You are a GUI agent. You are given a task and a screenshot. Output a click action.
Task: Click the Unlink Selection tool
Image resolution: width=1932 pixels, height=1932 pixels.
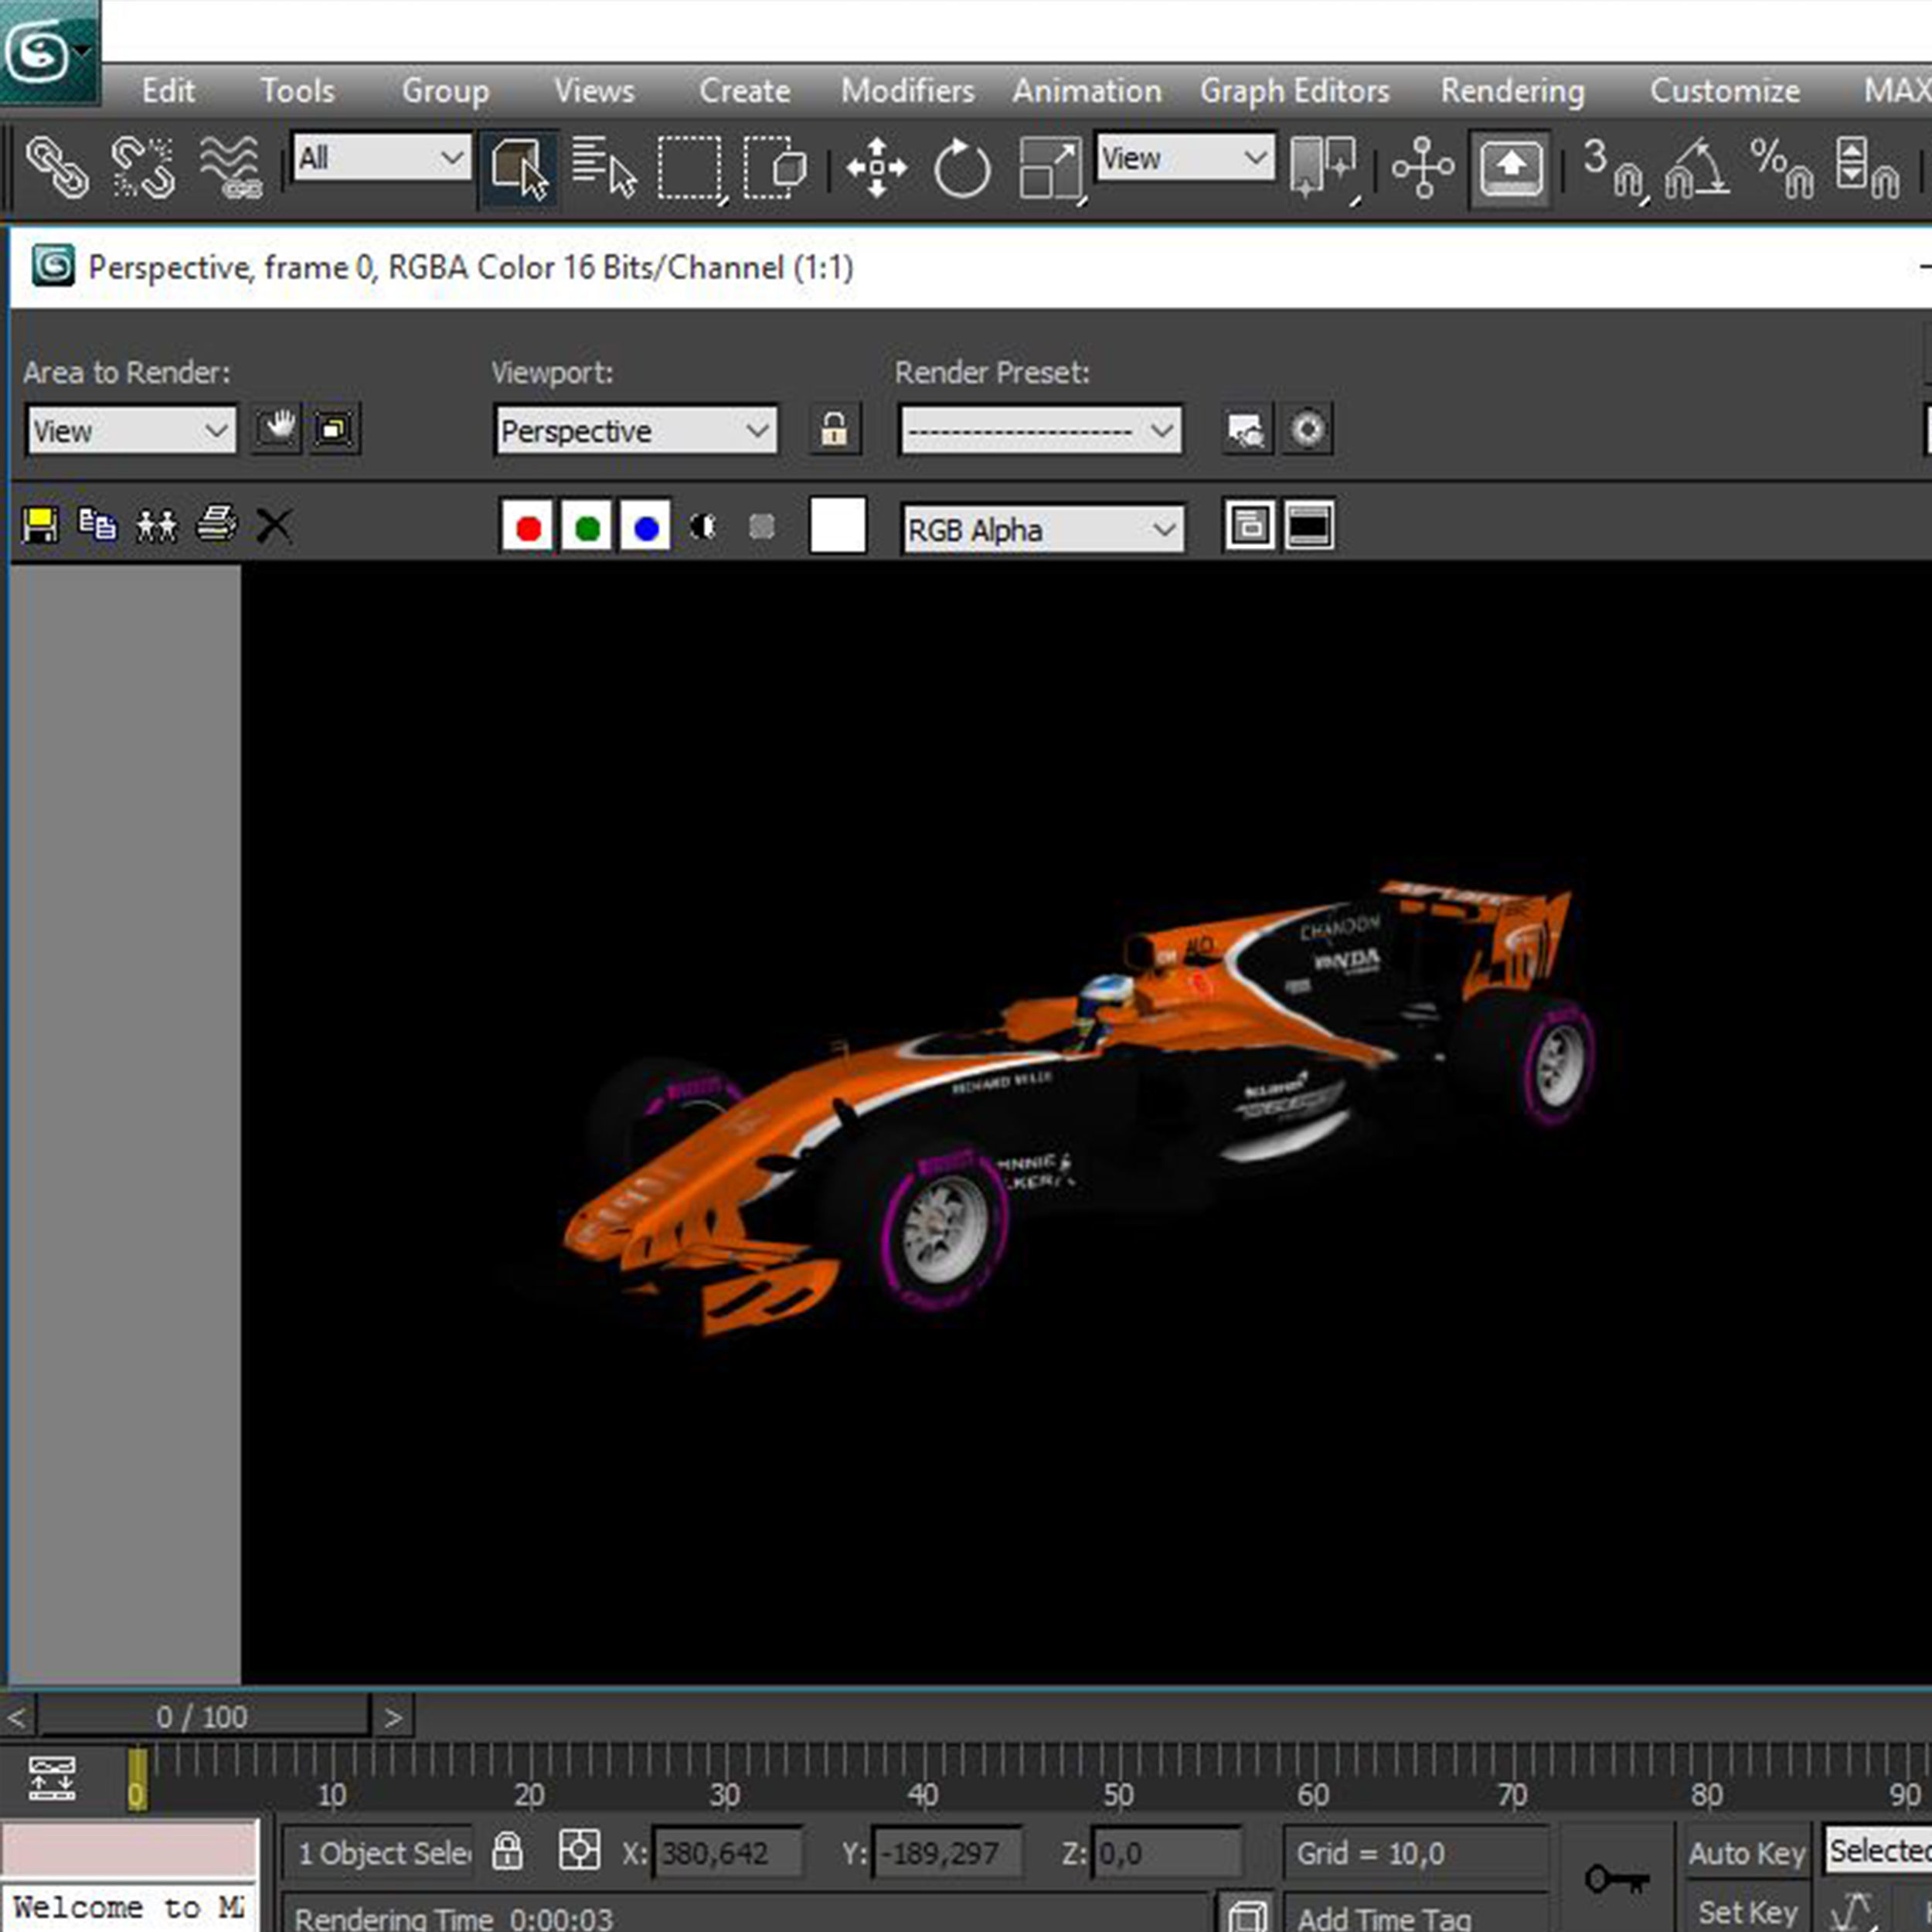142,167
